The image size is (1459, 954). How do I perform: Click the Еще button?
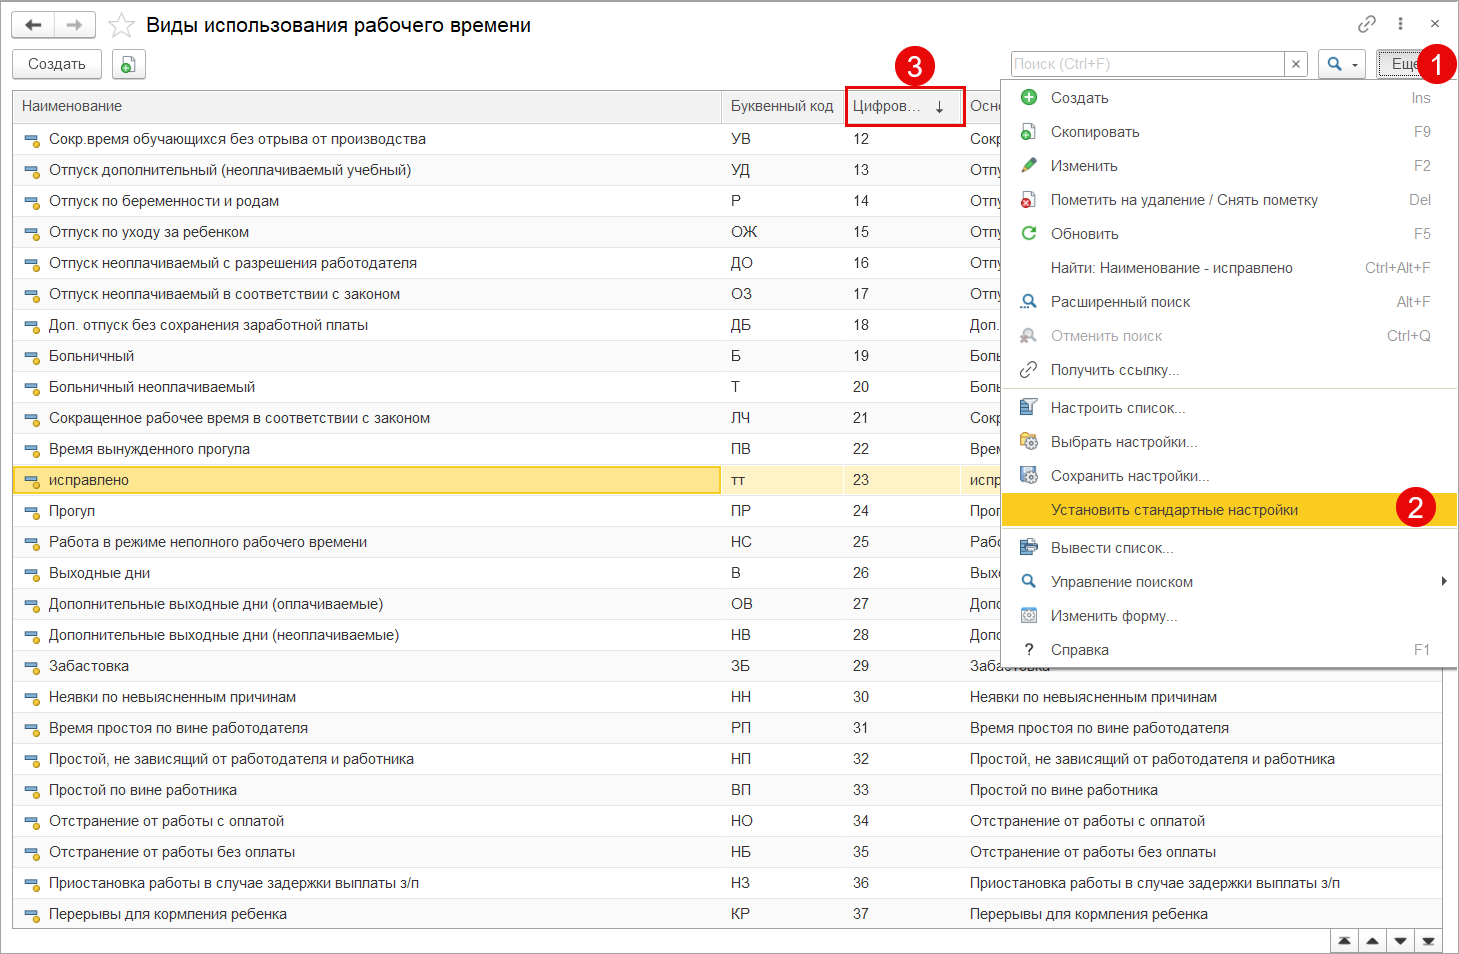[x=1402, y=64]
